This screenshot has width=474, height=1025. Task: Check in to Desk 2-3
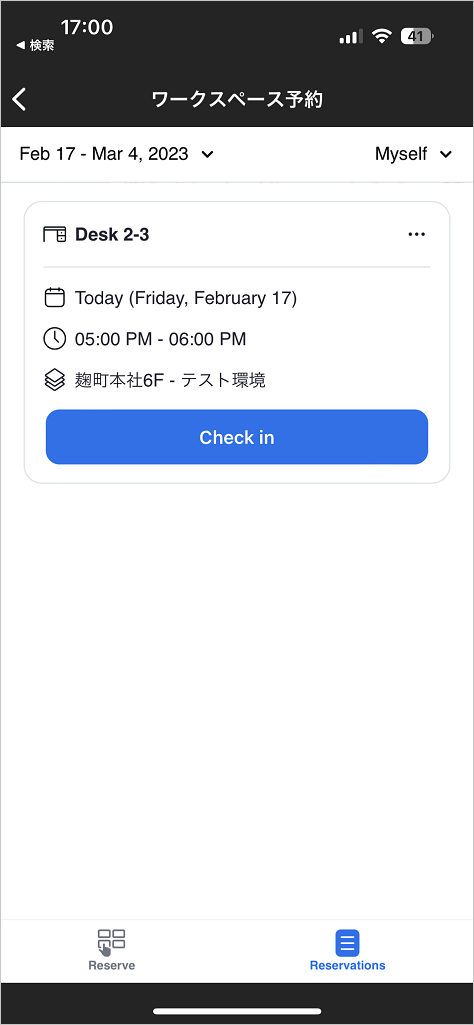[x=237, y=437]
